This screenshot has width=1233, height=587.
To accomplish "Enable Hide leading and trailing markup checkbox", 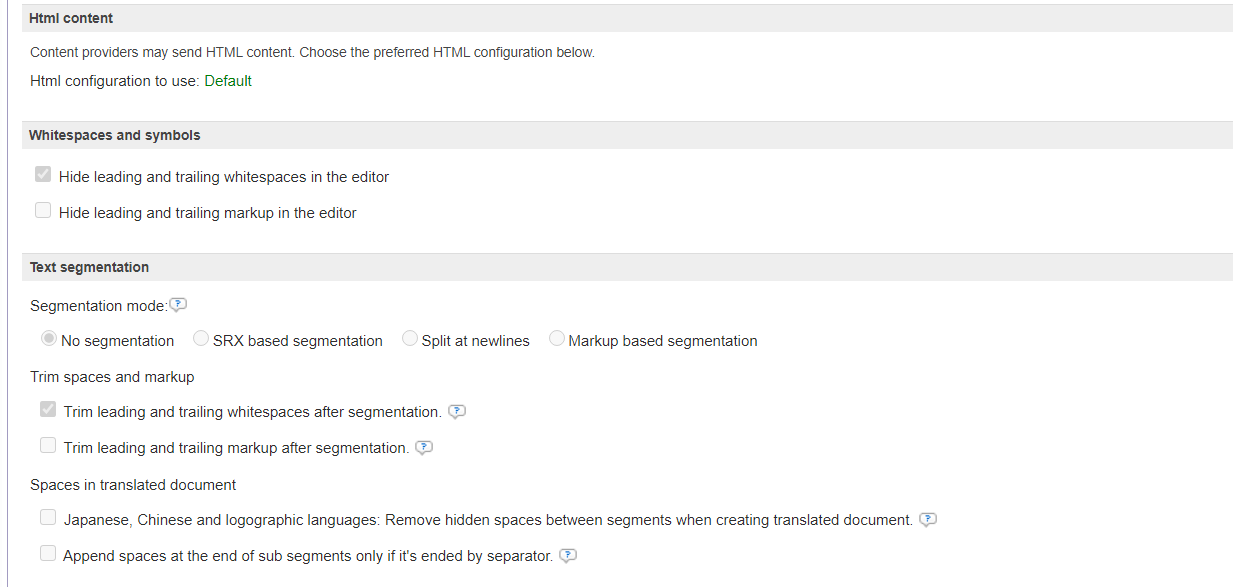I will (43, 211).
